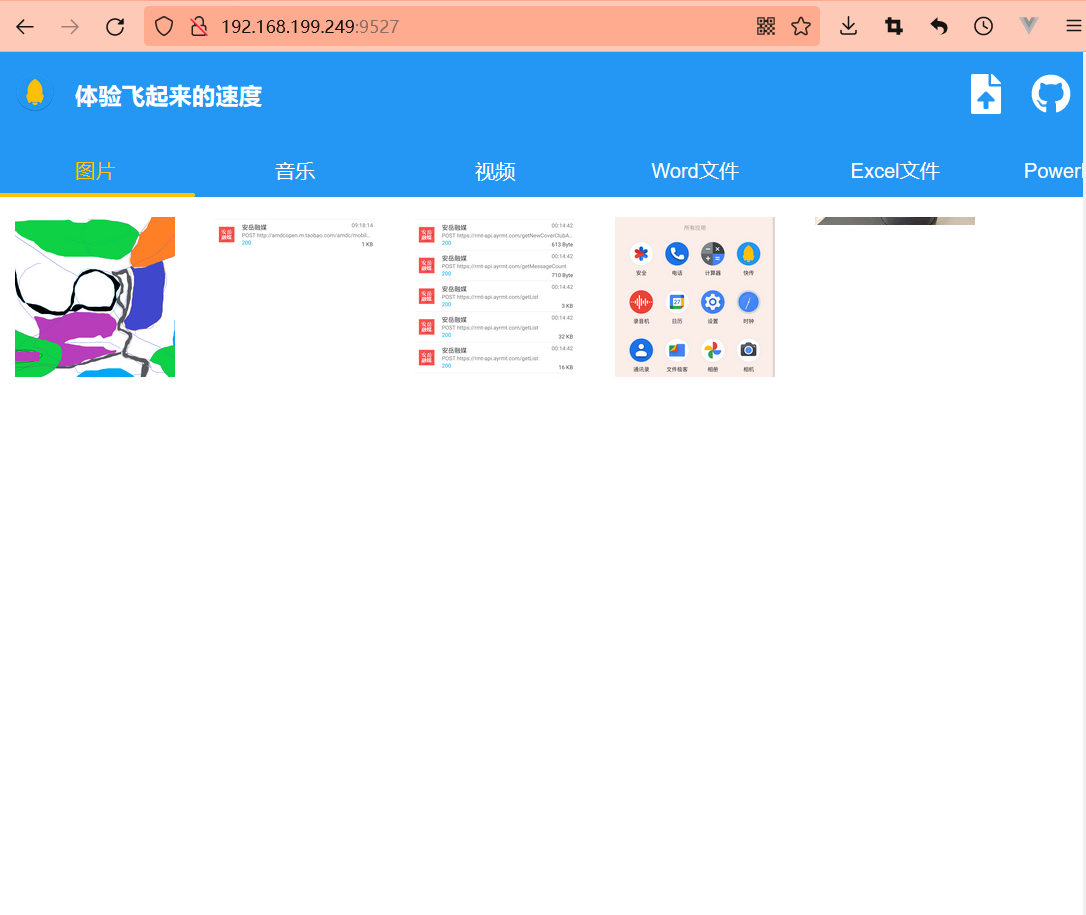Open the history clock icon
1086x915 pixels.
click(x=983, y=27)
